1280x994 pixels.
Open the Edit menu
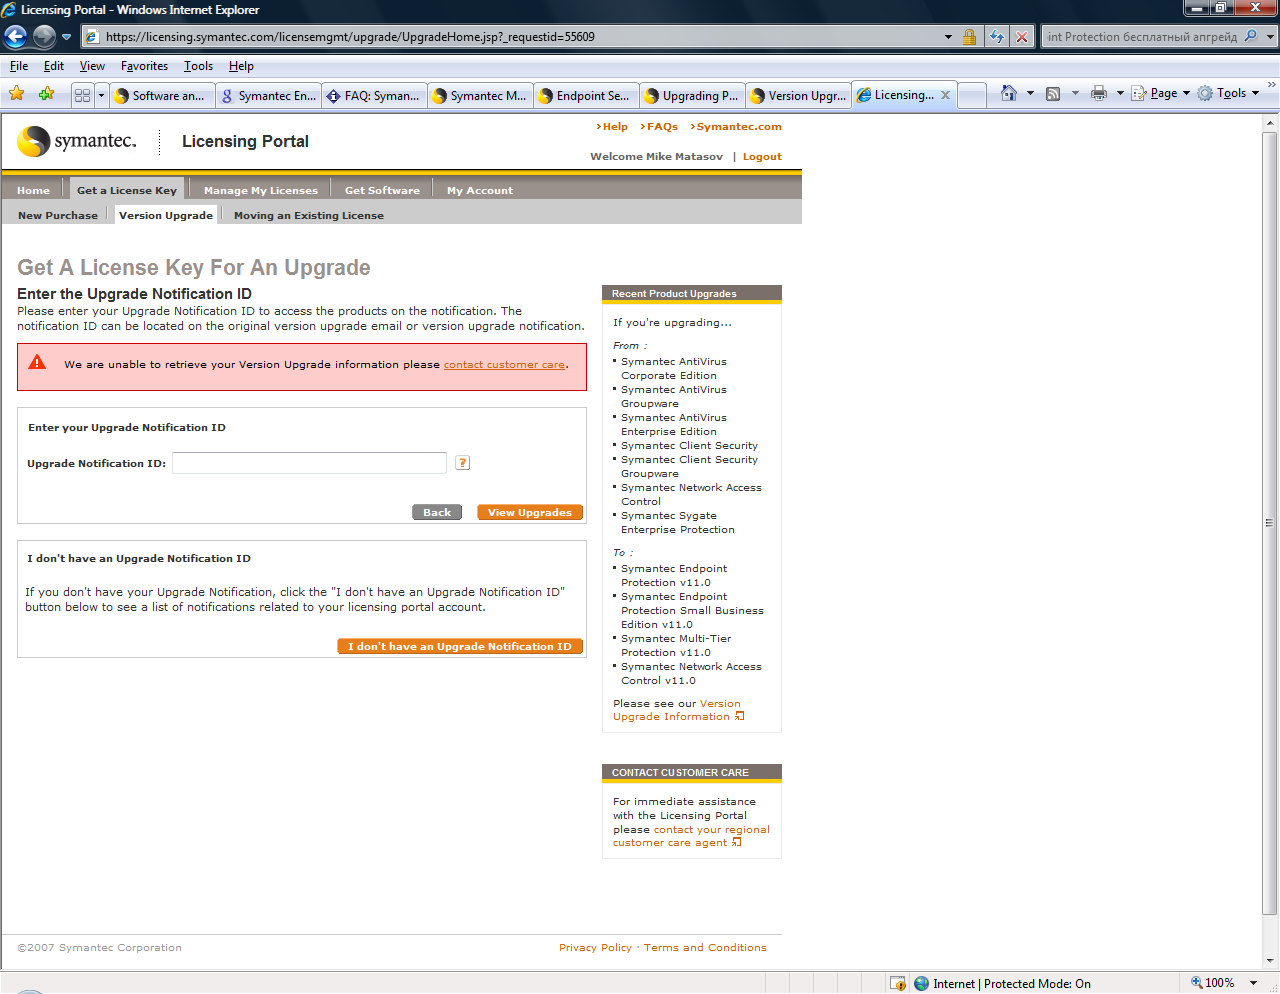pos(54,66)
